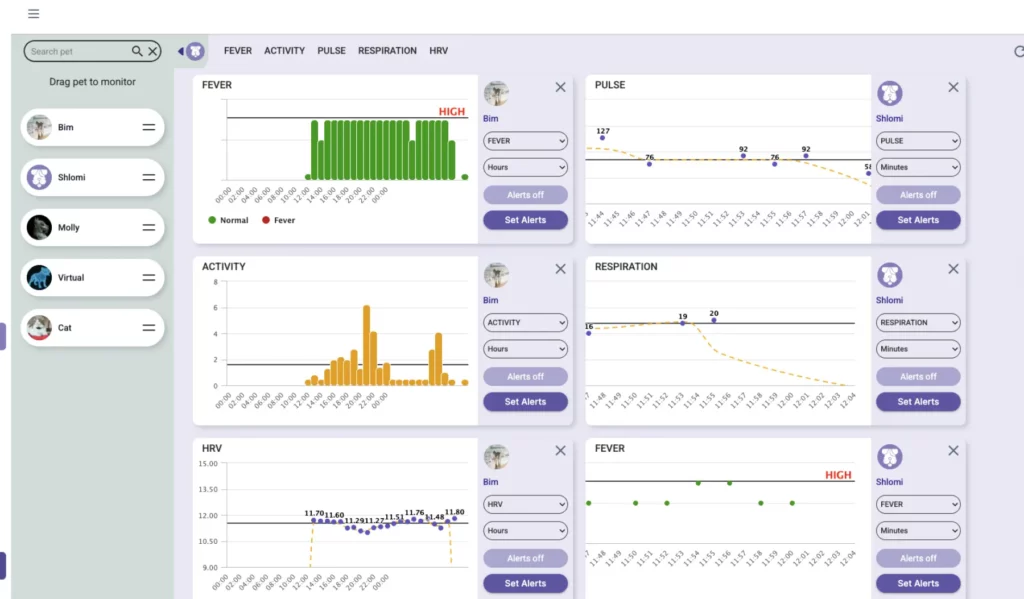Switch to the PULSE tab
Screen dimensions: 1024x599
coord(331,51)
